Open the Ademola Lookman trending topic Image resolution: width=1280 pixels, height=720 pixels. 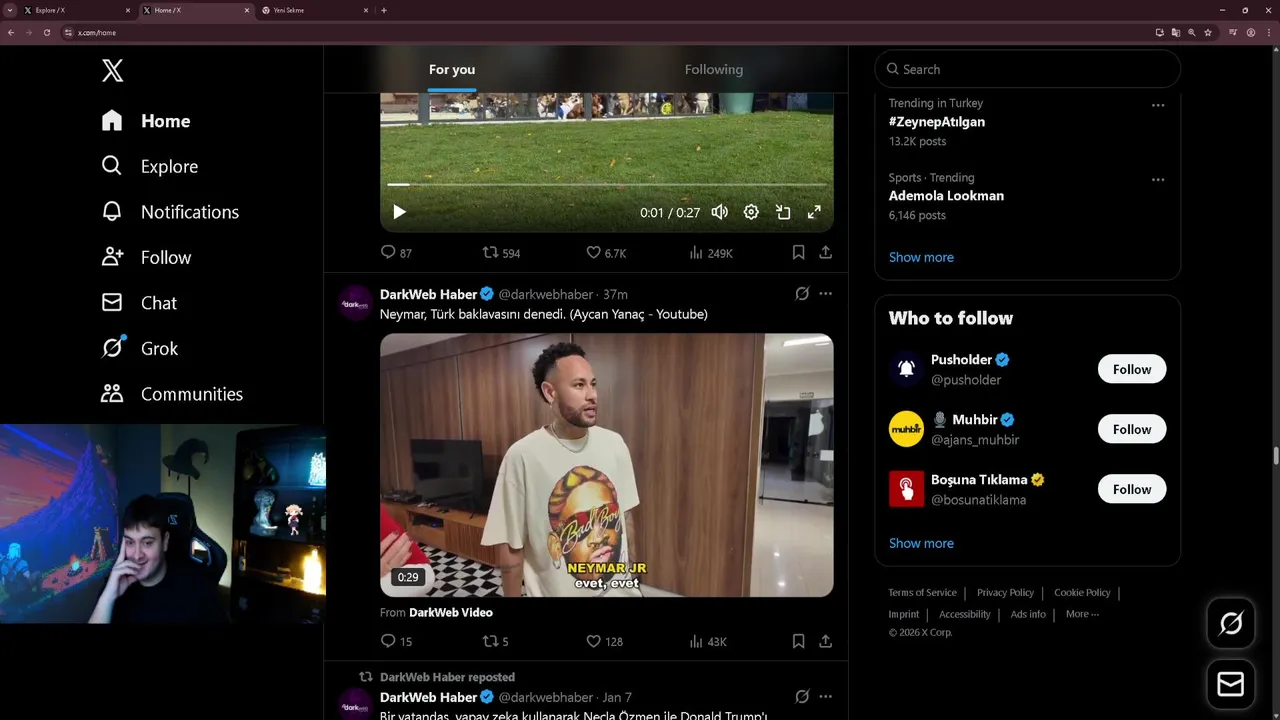click(946, 196)
